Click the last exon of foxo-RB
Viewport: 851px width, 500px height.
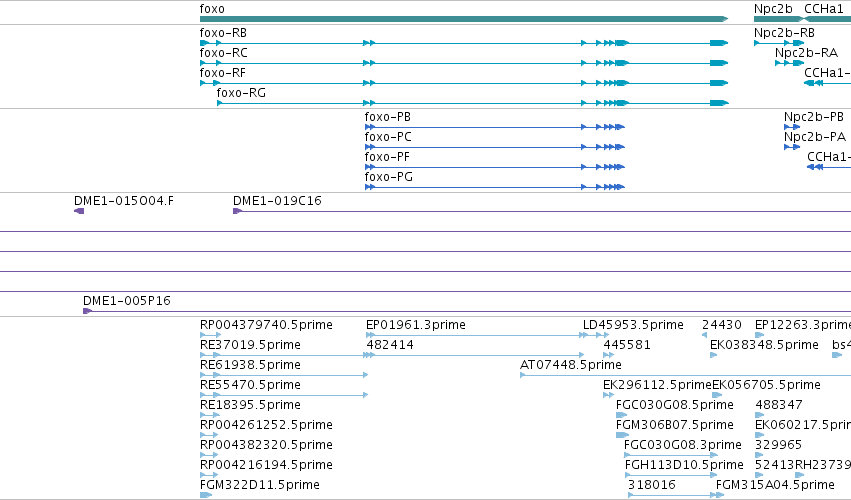coord(719,43)
